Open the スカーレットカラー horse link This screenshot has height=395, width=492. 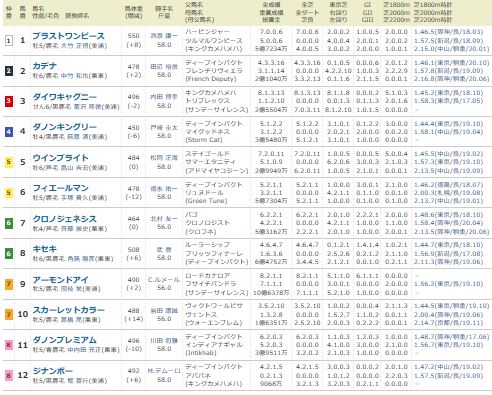(x=68, y=310)
